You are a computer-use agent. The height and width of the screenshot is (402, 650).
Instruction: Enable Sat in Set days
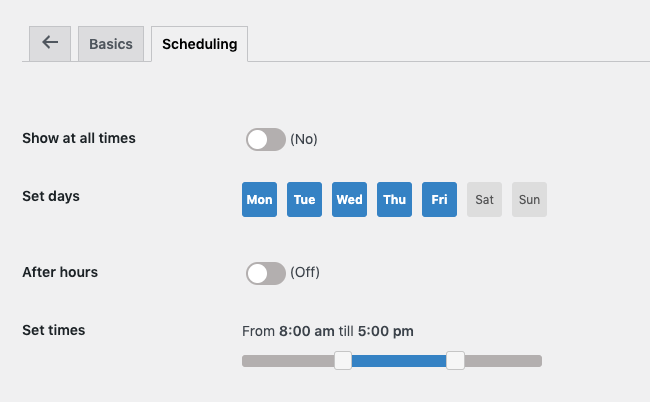click(484, 199)
